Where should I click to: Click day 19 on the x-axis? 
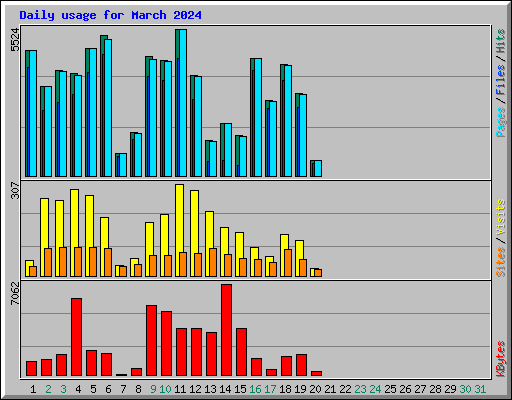pyautogui.click(x=300, y=389)
